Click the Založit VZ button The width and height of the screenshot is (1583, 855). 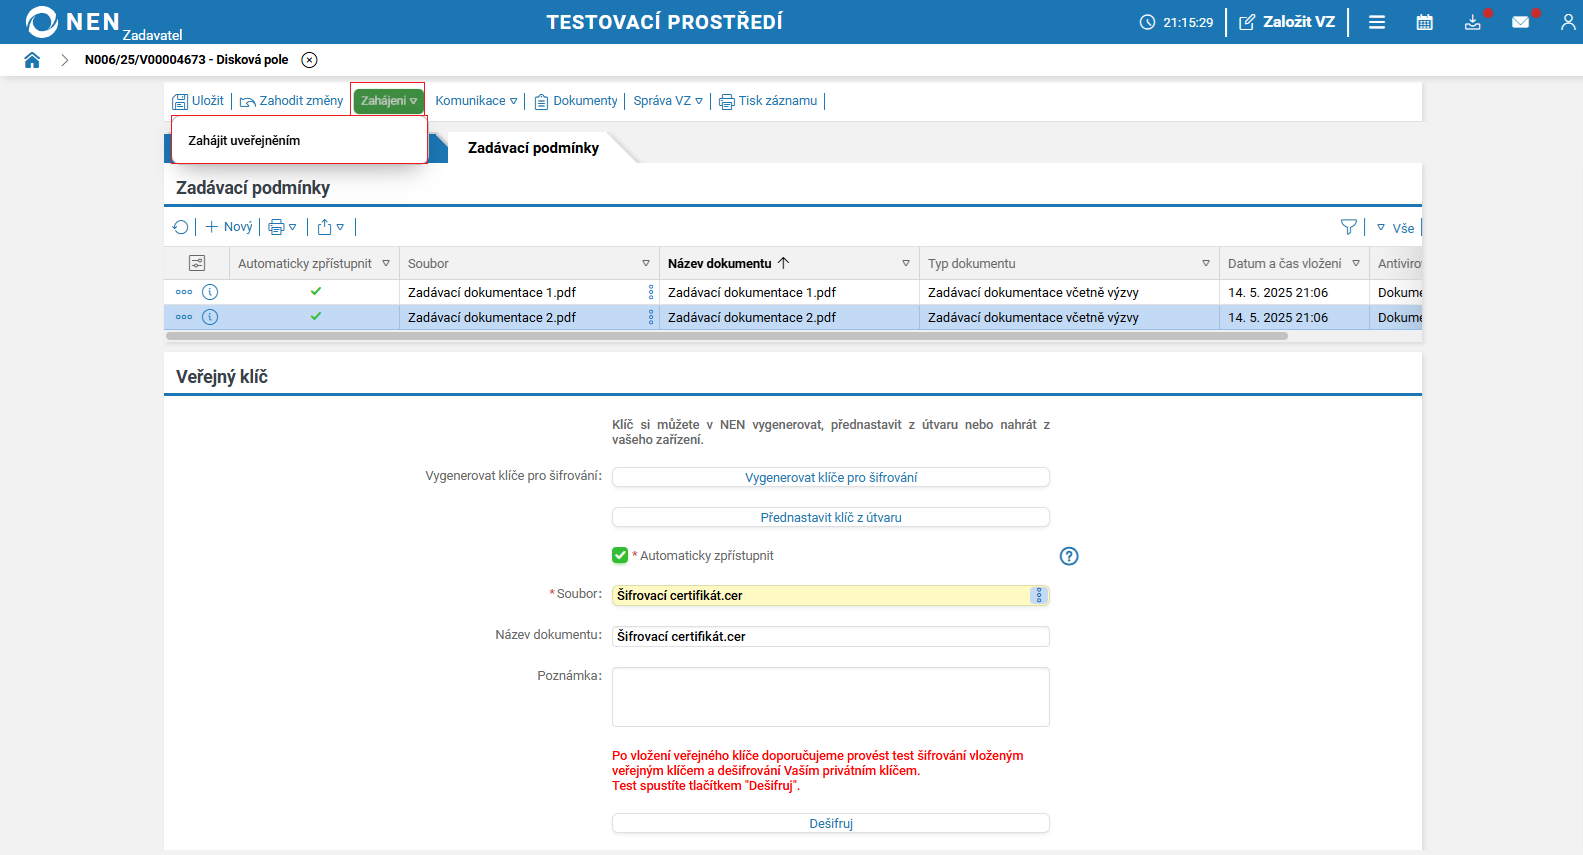(1287, 22)
